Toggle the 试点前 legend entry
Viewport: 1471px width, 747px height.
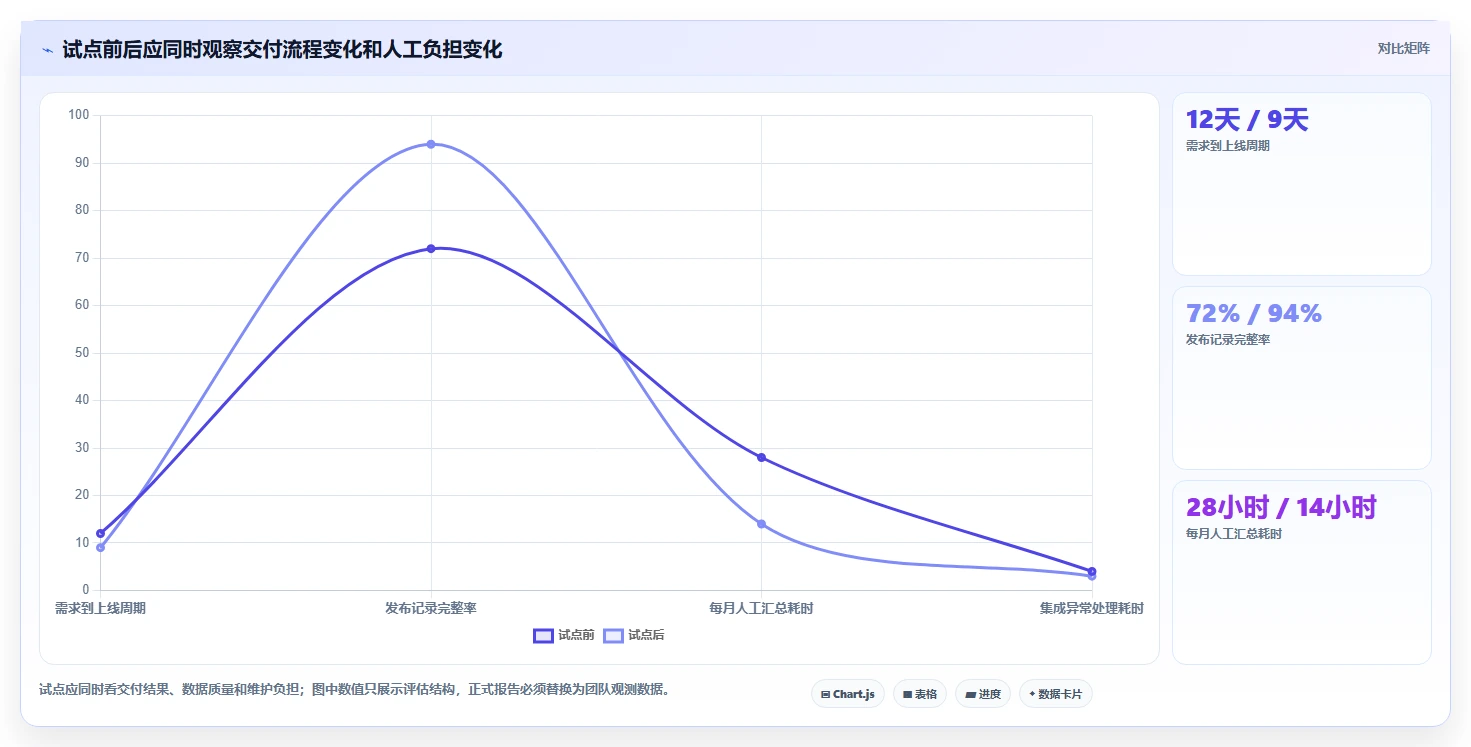(x=564, y=635)
